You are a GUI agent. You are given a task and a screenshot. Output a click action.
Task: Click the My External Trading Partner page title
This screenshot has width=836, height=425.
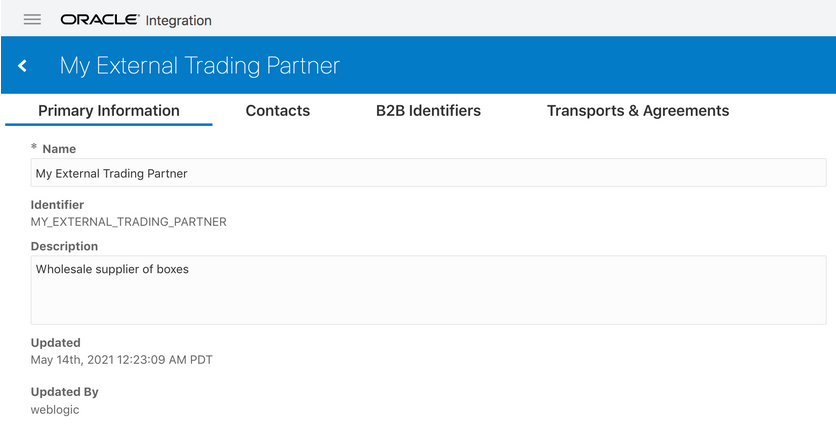[200, 66]
